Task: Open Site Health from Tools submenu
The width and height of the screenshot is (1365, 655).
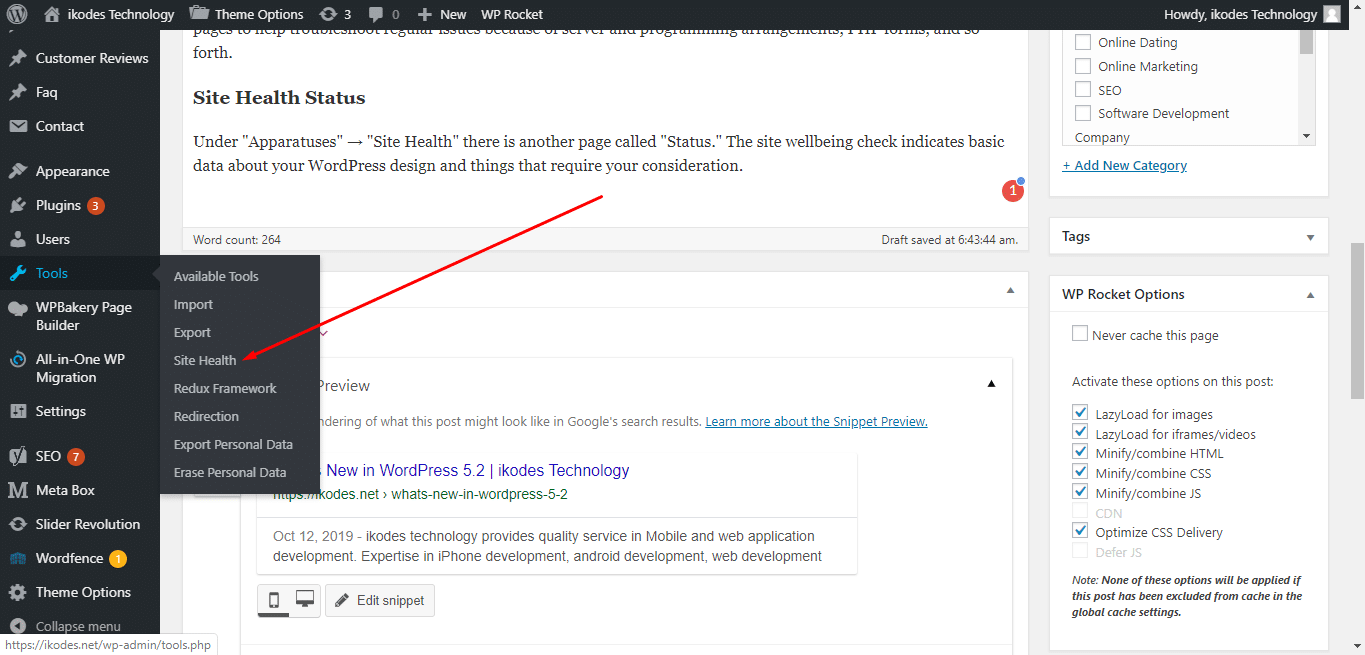Action: 205,360
